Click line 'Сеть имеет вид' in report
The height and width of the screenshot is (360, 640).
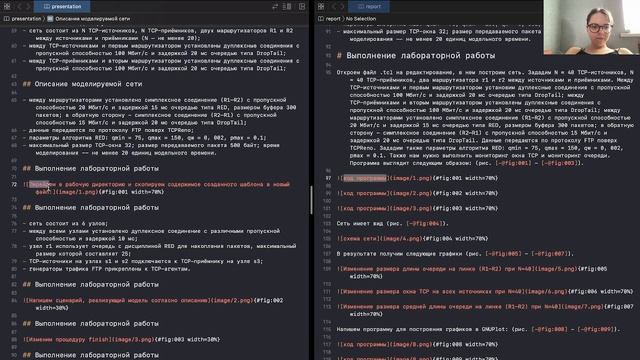tap(393, 223)
